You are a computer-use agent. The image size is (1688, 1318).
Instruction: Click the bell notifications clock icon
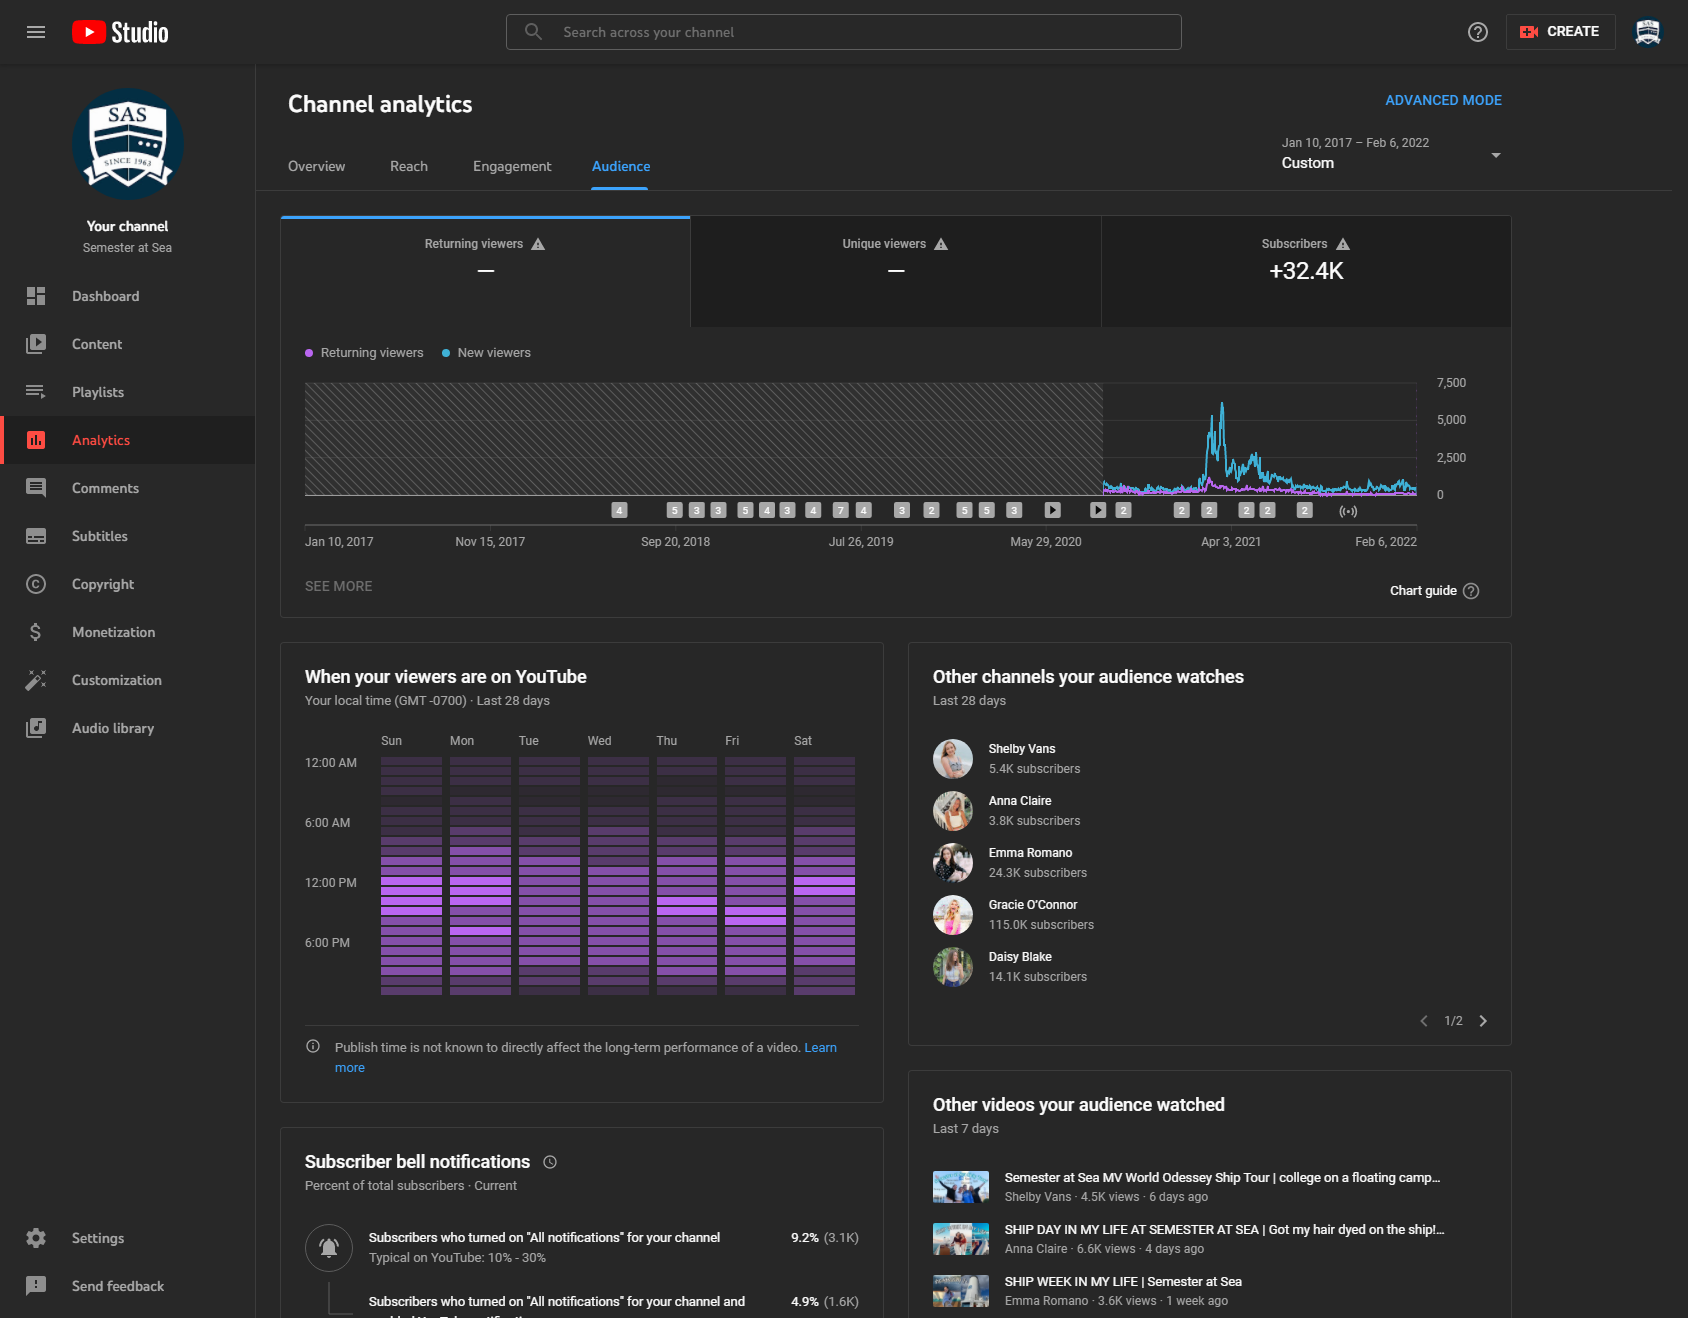tap(550, 1162)
